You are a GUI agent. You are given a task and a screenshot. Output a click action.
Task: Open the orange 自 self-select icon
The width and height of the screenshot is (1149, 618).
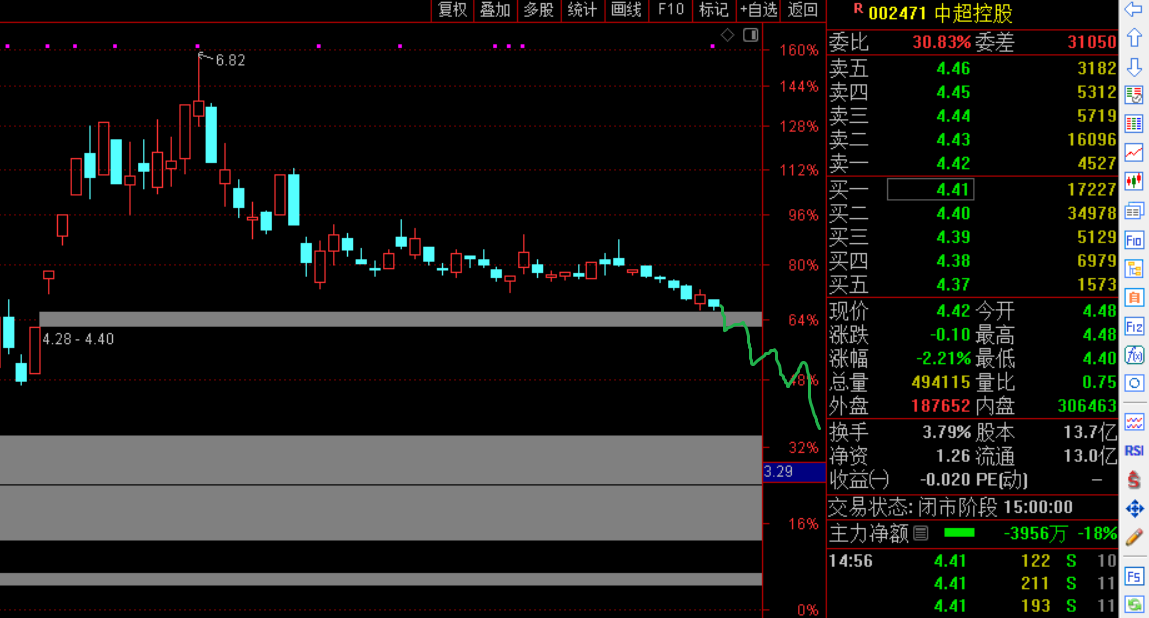pos(1134,297)
